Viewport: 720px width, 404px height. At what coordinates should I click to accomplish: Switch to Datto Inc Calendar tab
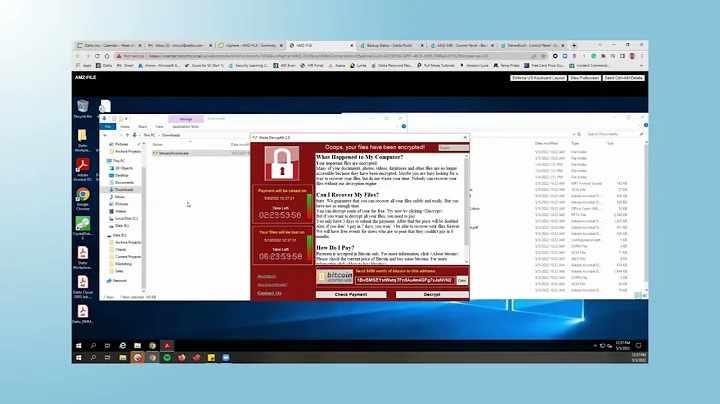(x=109, y=45)
